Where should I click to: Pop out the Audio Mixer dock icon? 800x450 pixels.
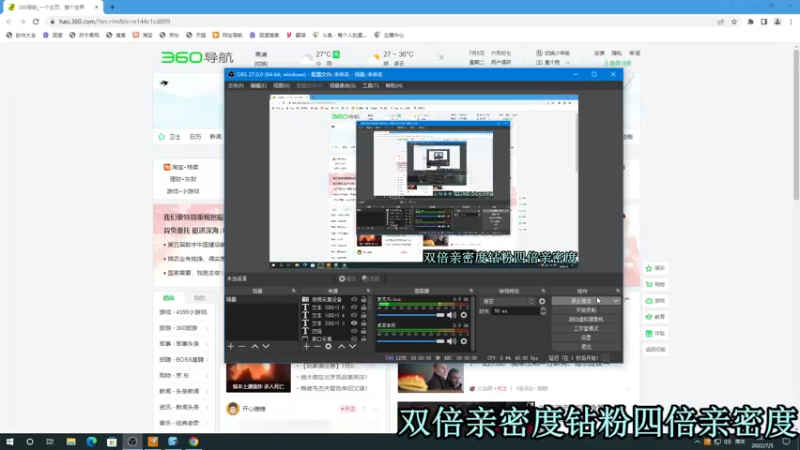point(471,291)
